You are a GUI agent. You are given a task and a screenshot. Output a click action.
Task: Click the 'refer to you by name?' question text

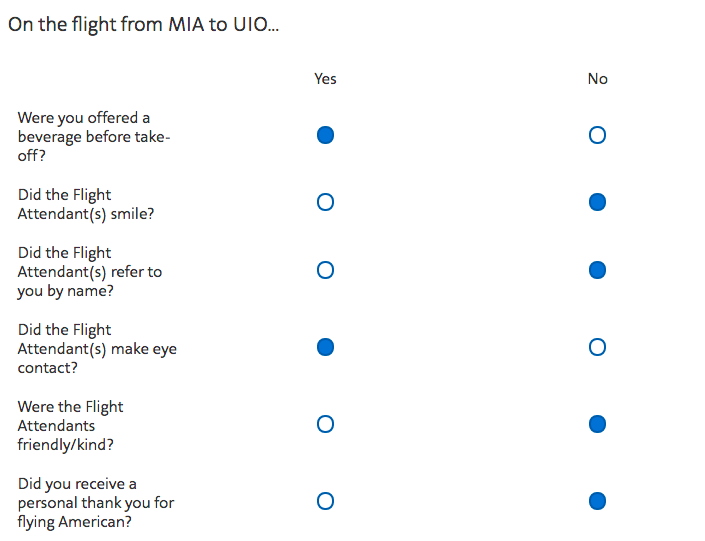coord(90,272)
